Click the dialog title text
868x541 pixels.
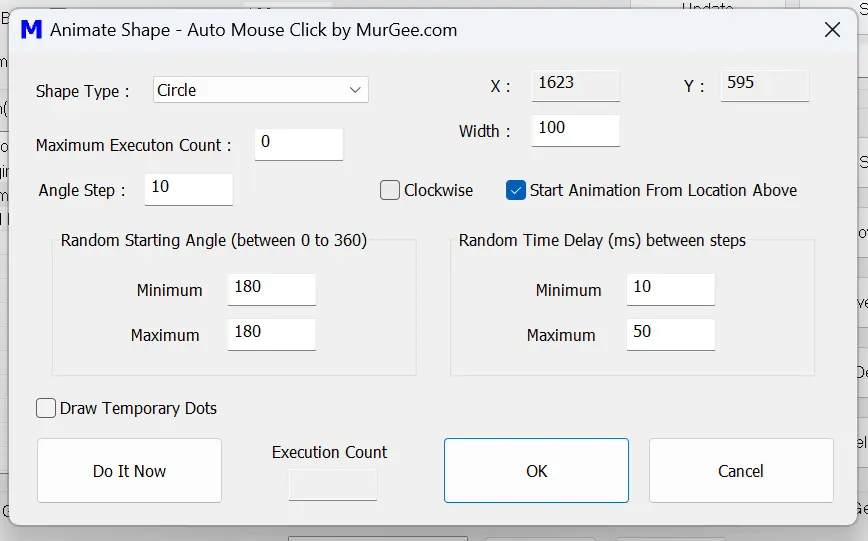tap(254, 30)
